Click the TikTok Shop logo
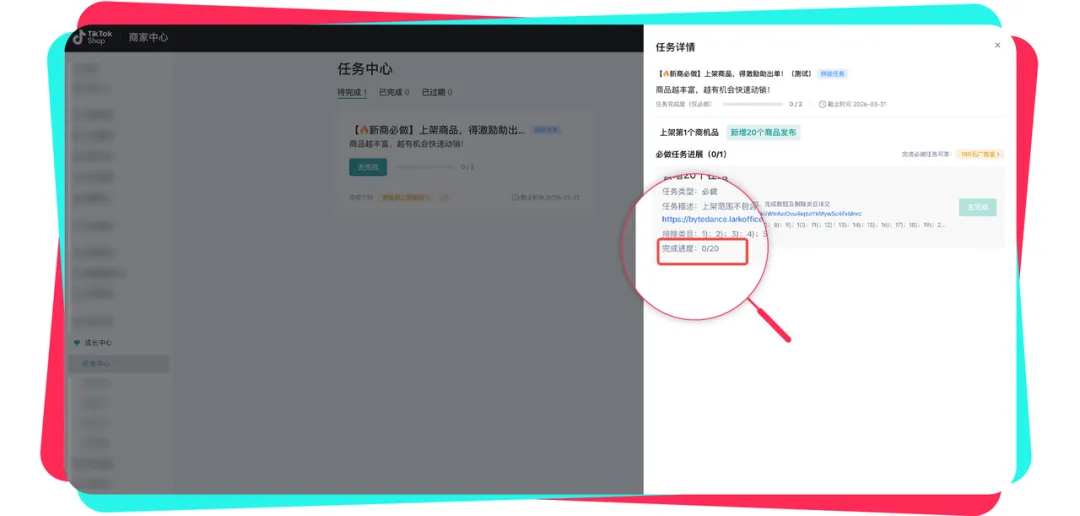 [x=93, y=37]
